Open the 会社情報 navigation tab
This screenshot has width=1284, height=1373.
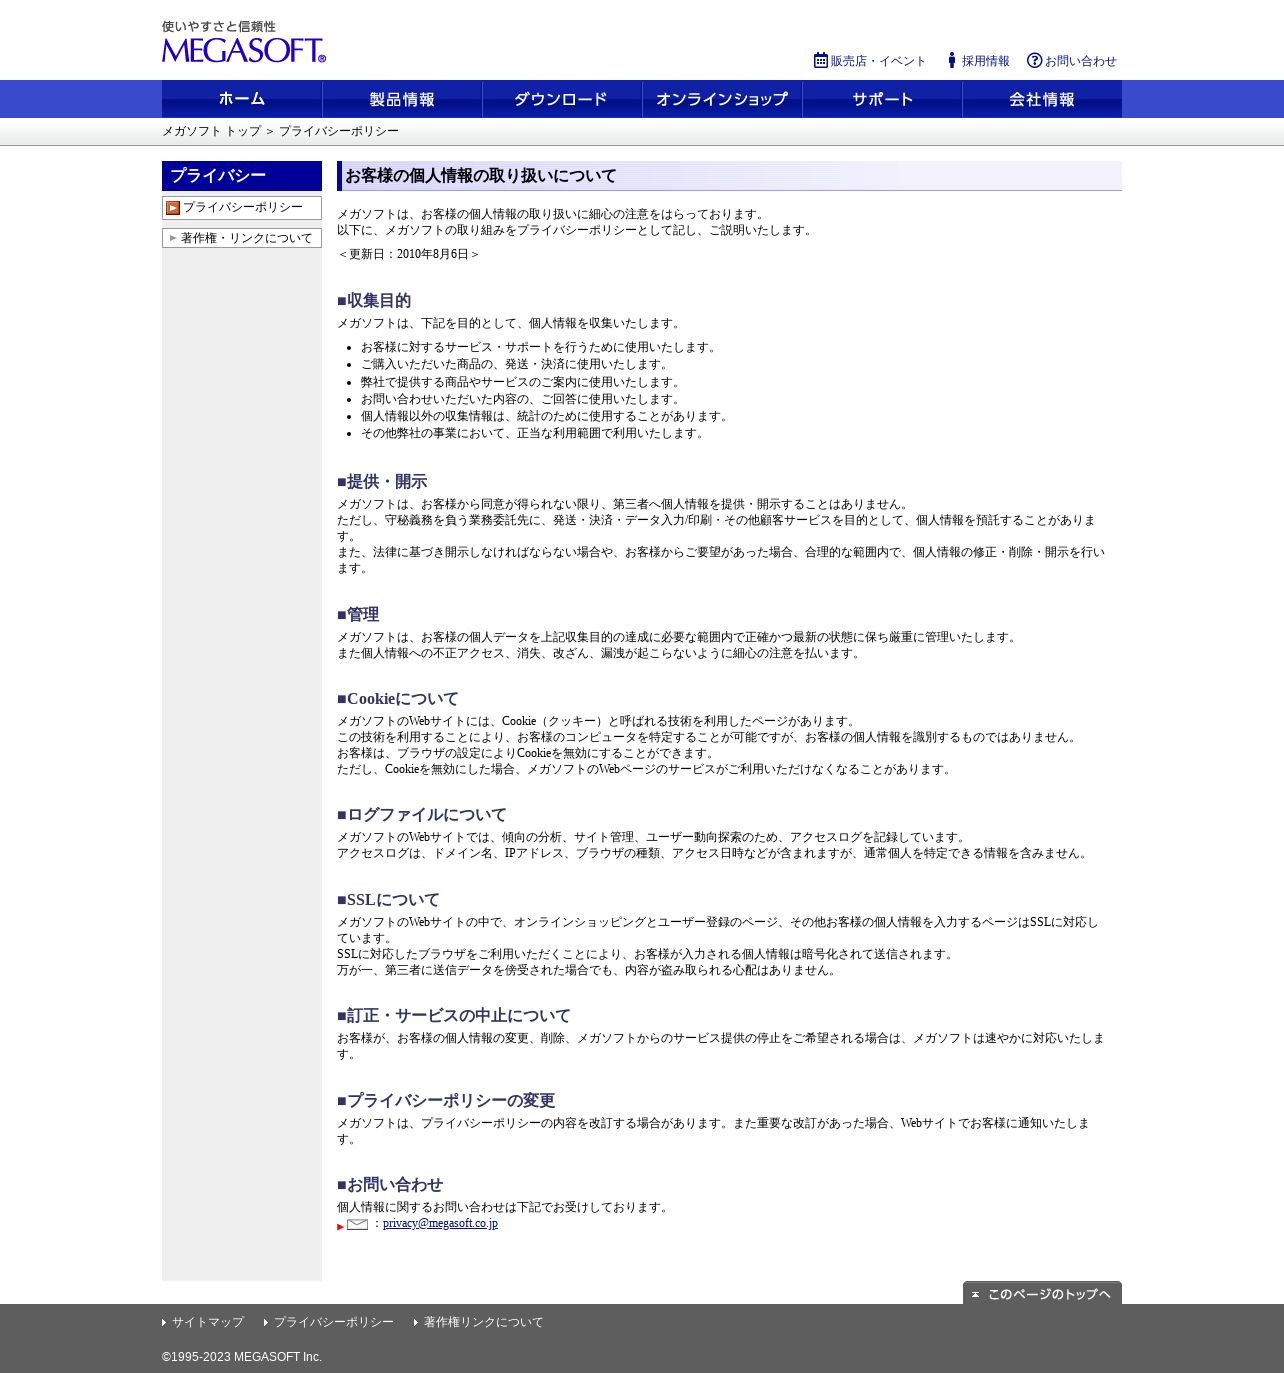coord(1042,99)
